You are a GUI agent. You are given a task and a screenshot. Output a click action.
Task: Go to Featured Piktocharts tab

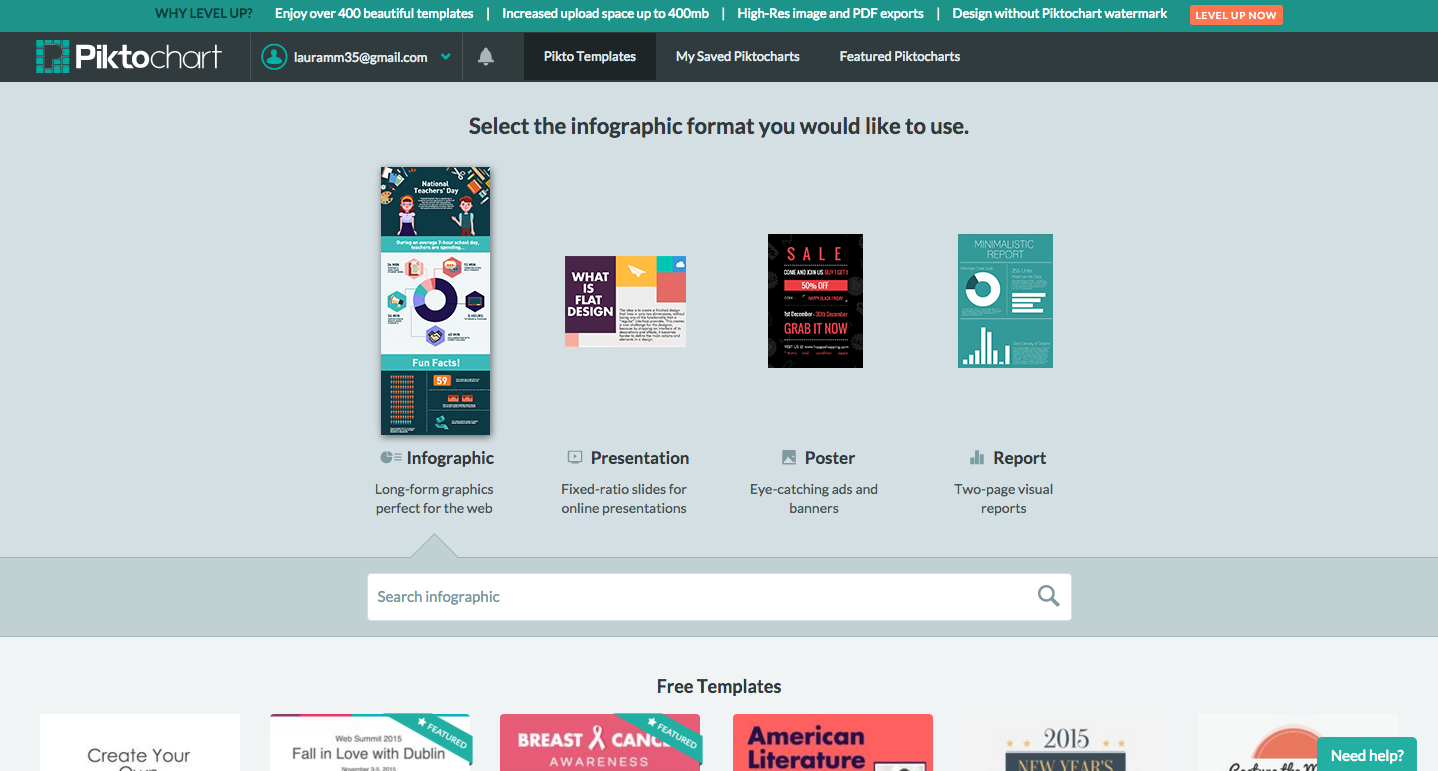pos(900,57)
